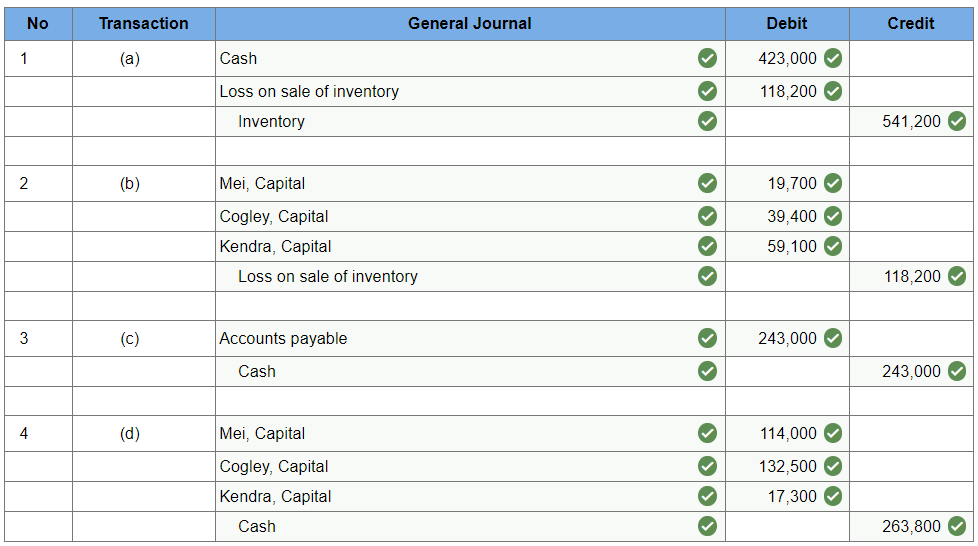Image resolution: width=978 pixels, height=546 pixels.
Task: Click checkmark beside 19,700 debit amount
Action: coord(833,183)
